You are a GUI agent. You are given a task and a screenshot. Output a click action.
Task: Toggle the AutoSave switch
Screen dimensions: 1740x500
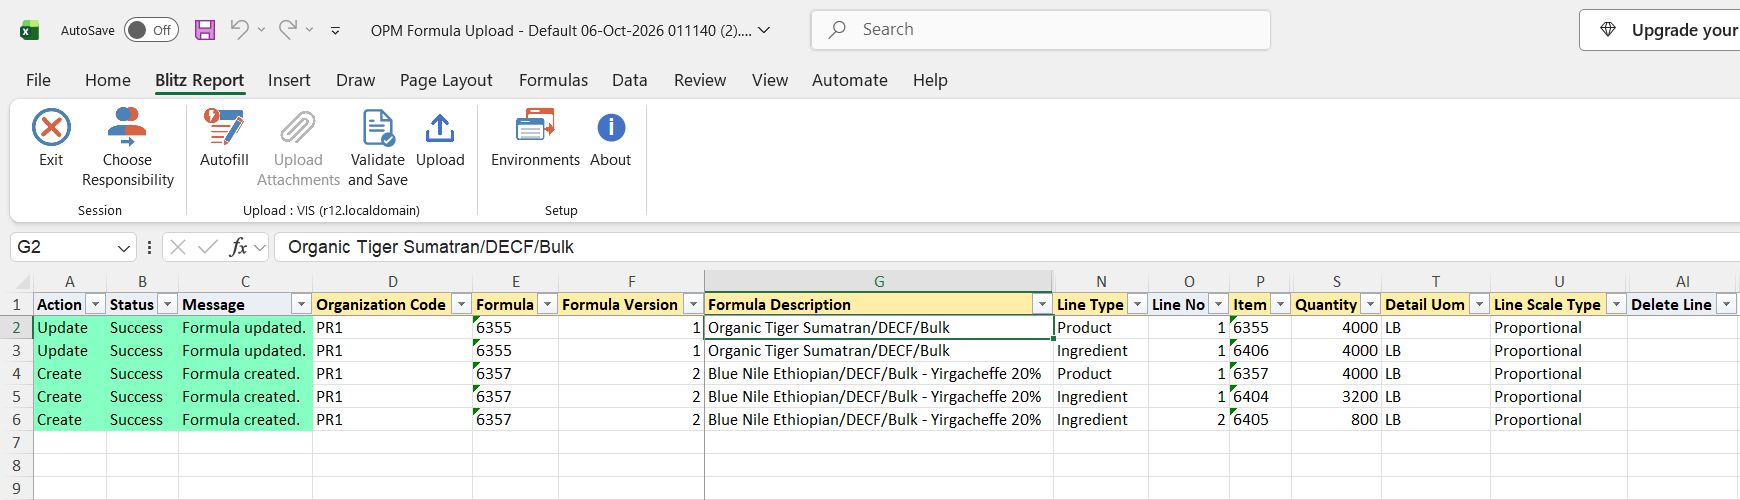click(x=151, y=30)
